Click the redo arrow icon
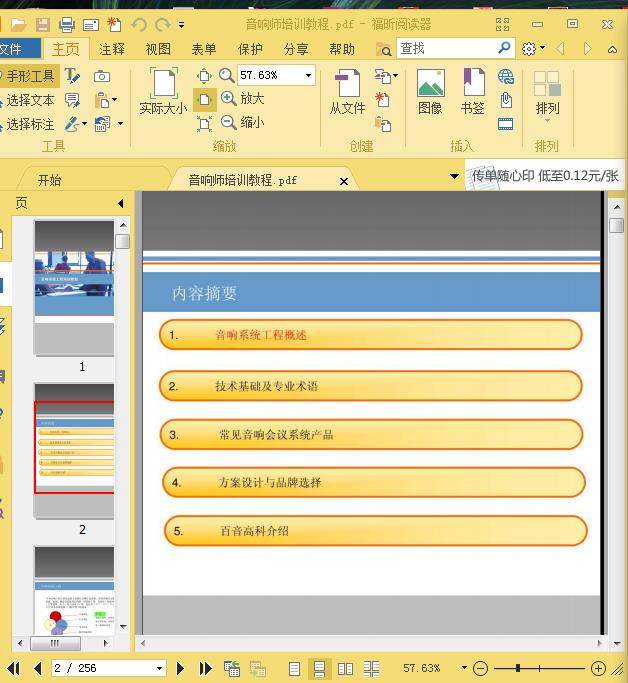This screenshot has width=628, height=683. 162,24
